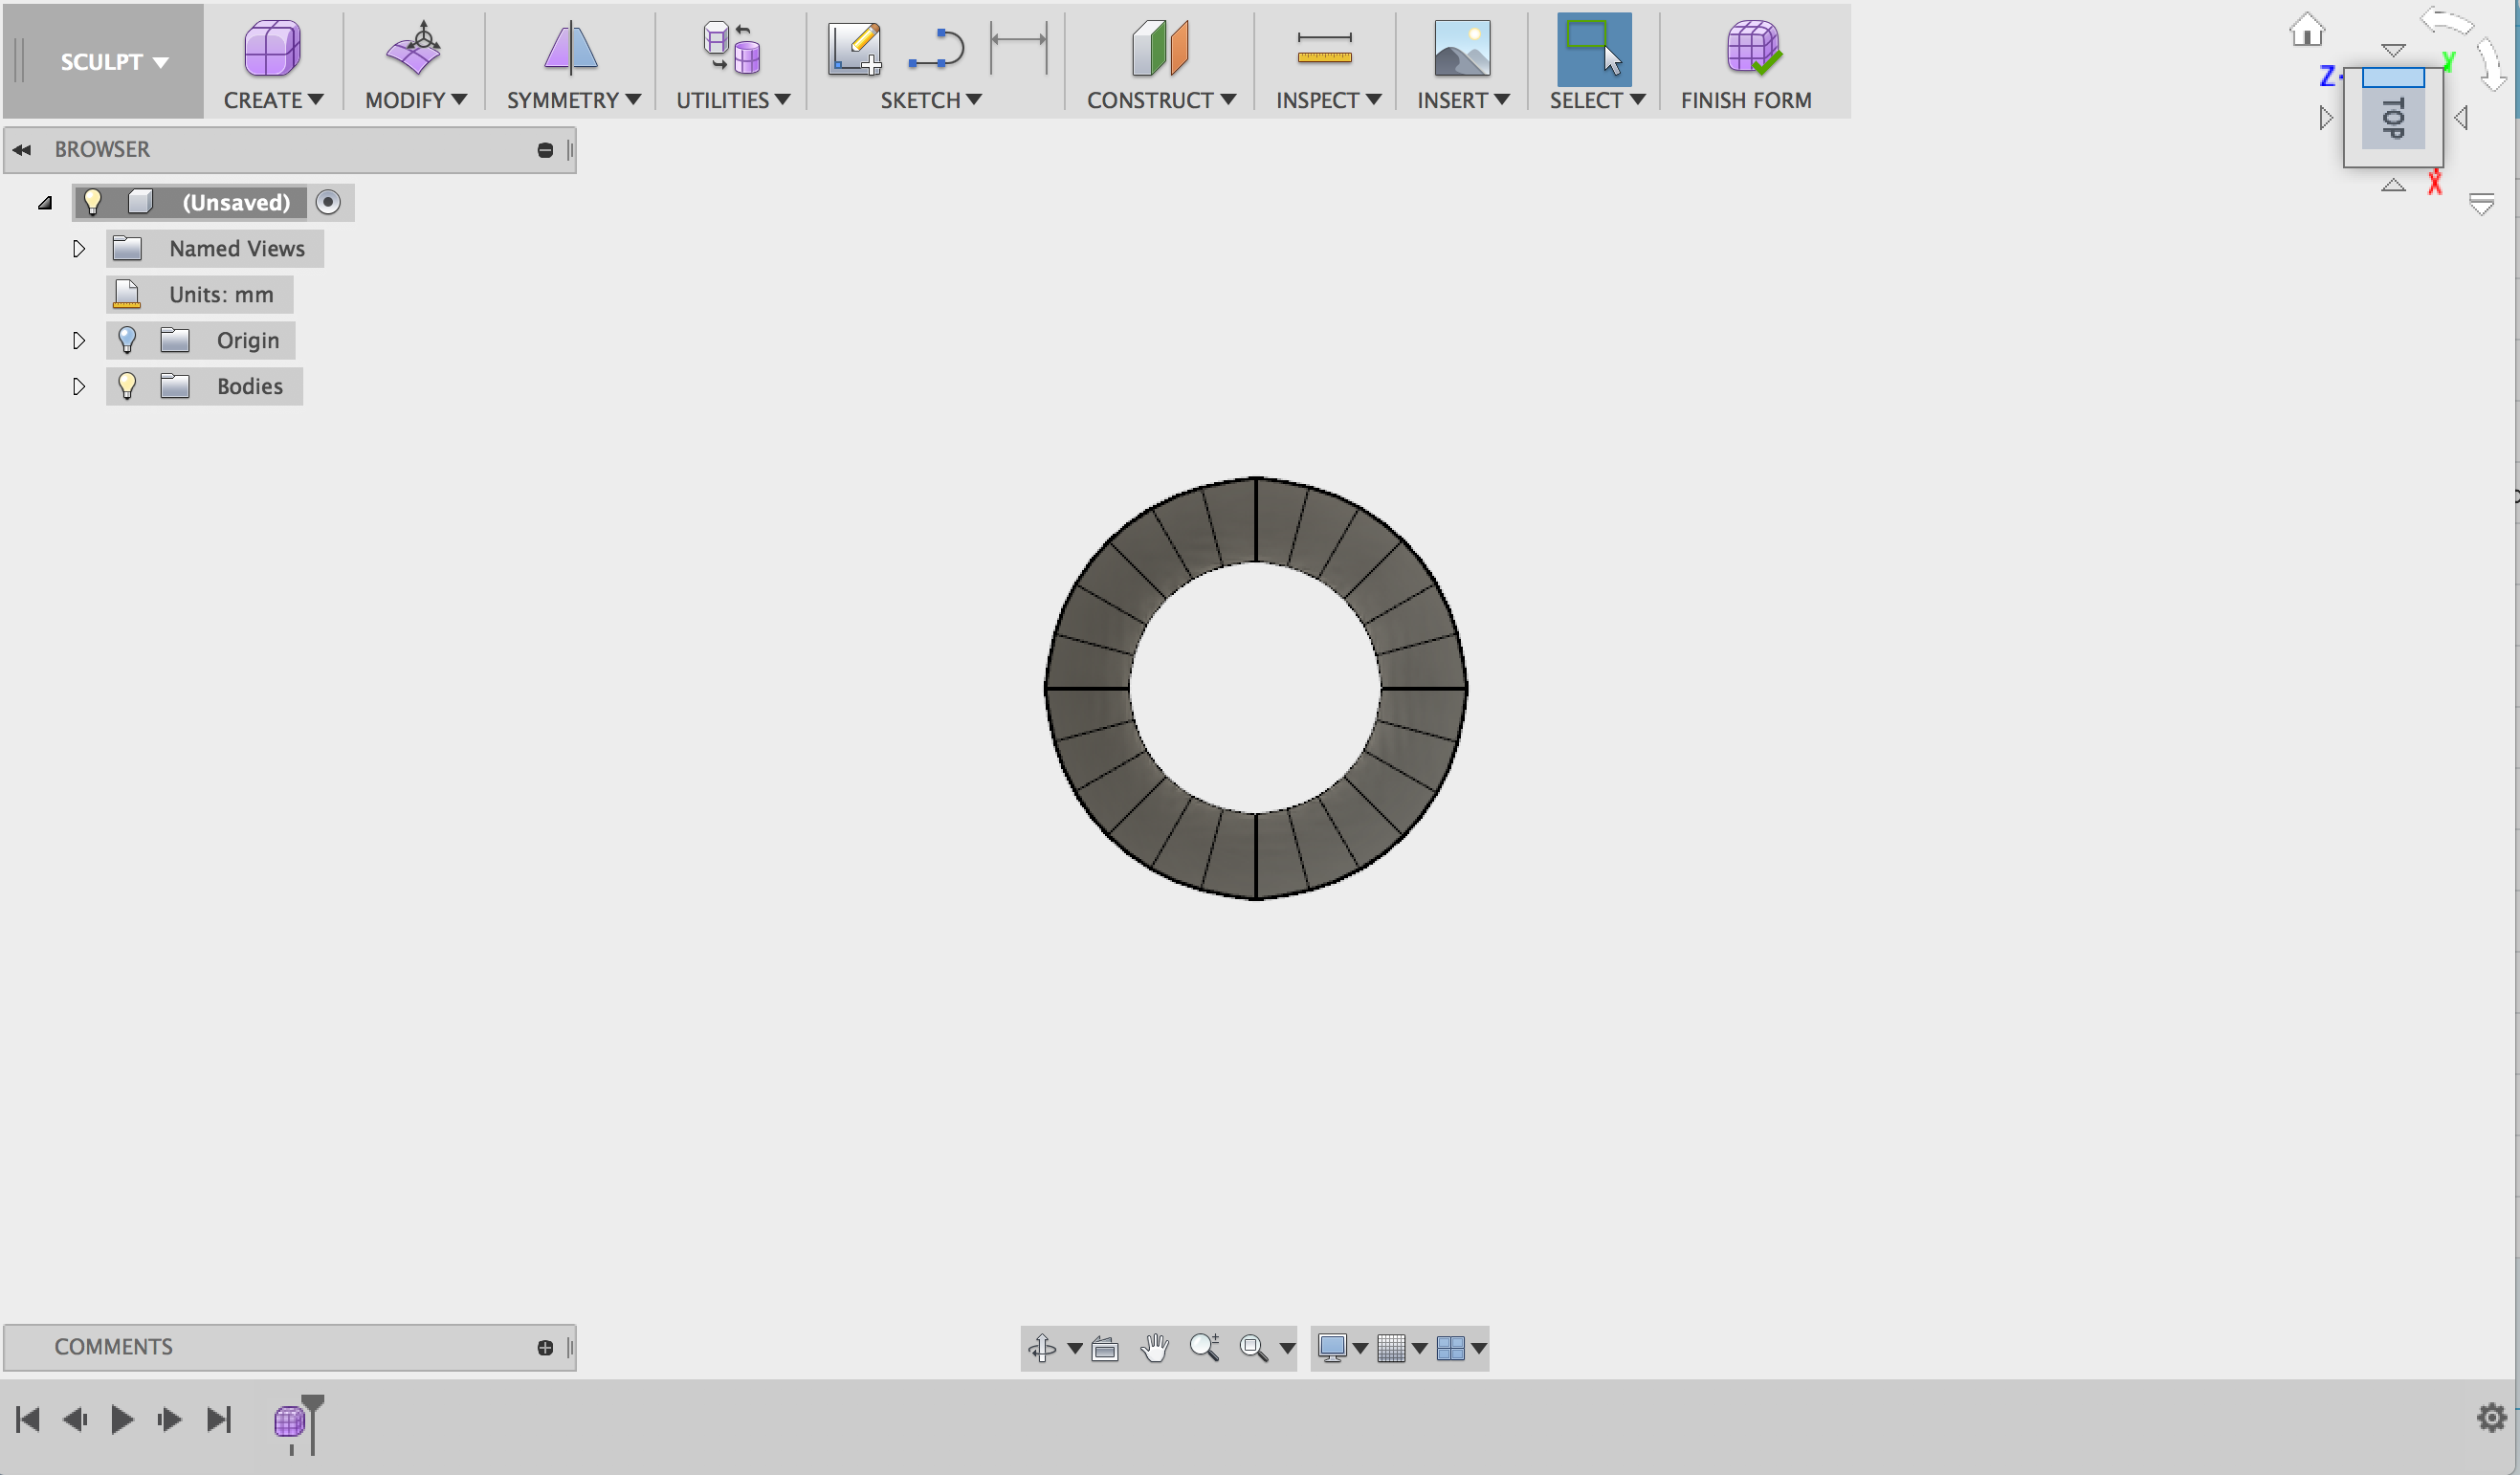Viewport: 2520px width, 1475px height.
Task: Jump to timeline end
Action: pos(219,1419)
